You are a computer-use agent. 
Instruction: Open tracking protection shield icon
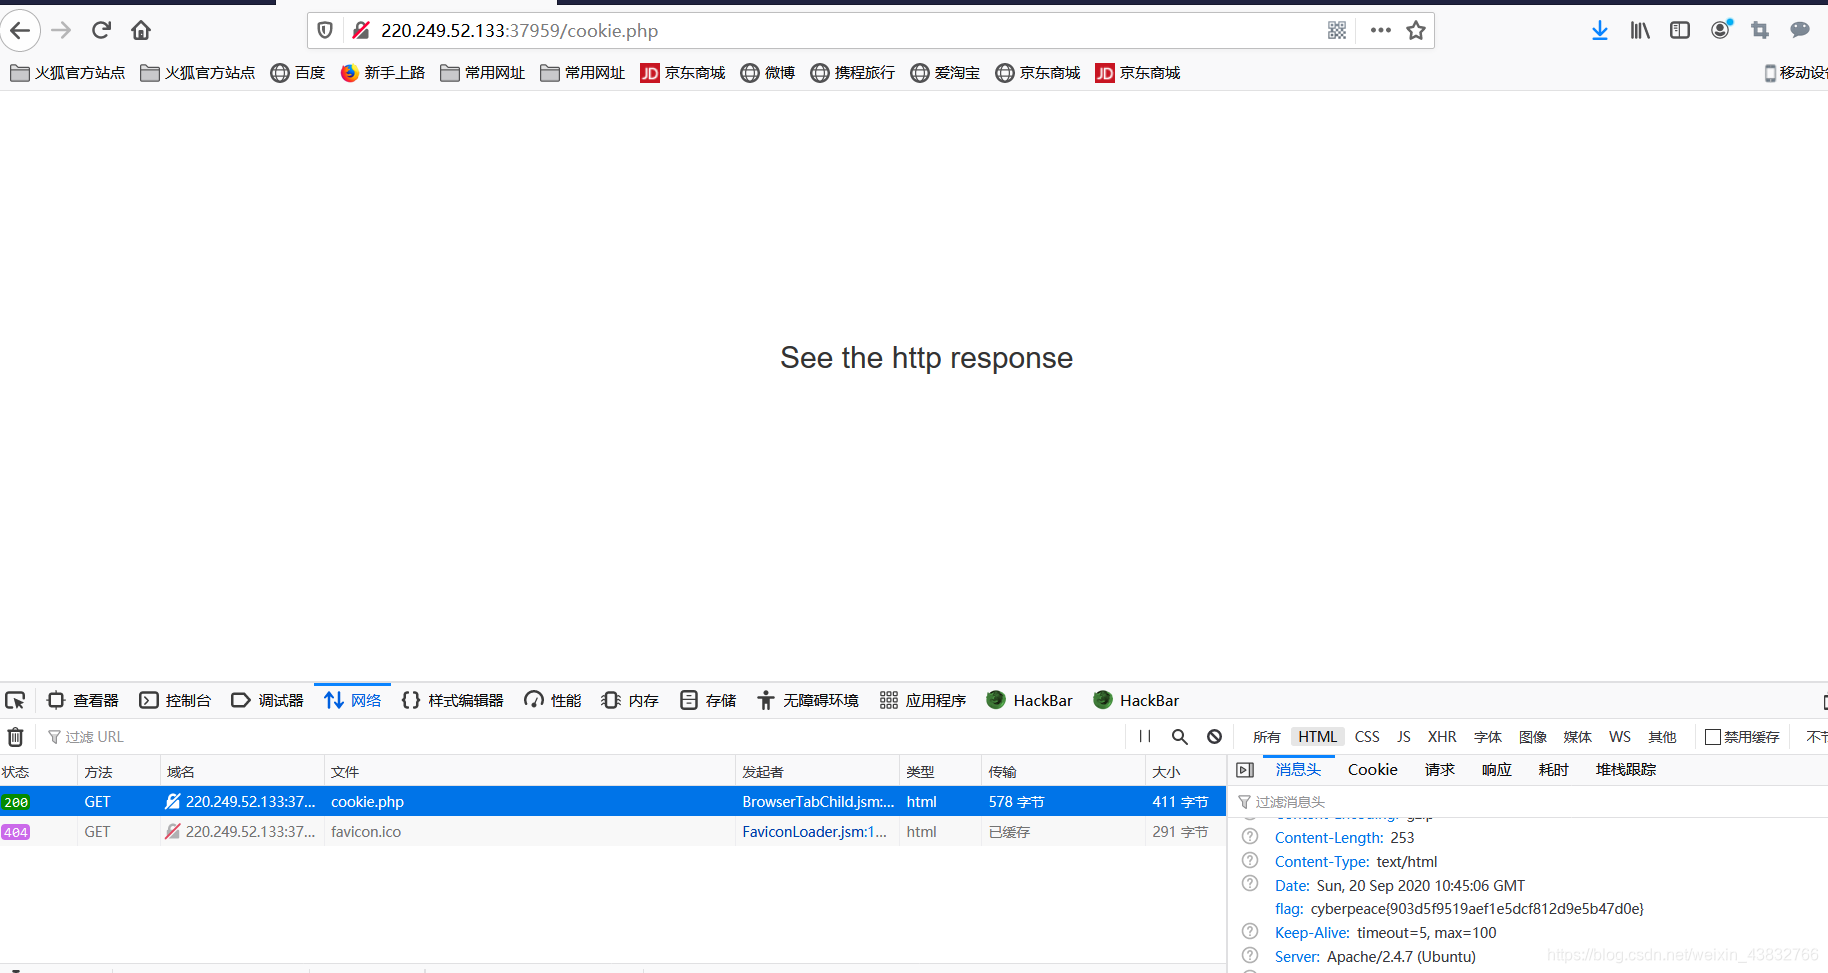click(325, 30)
